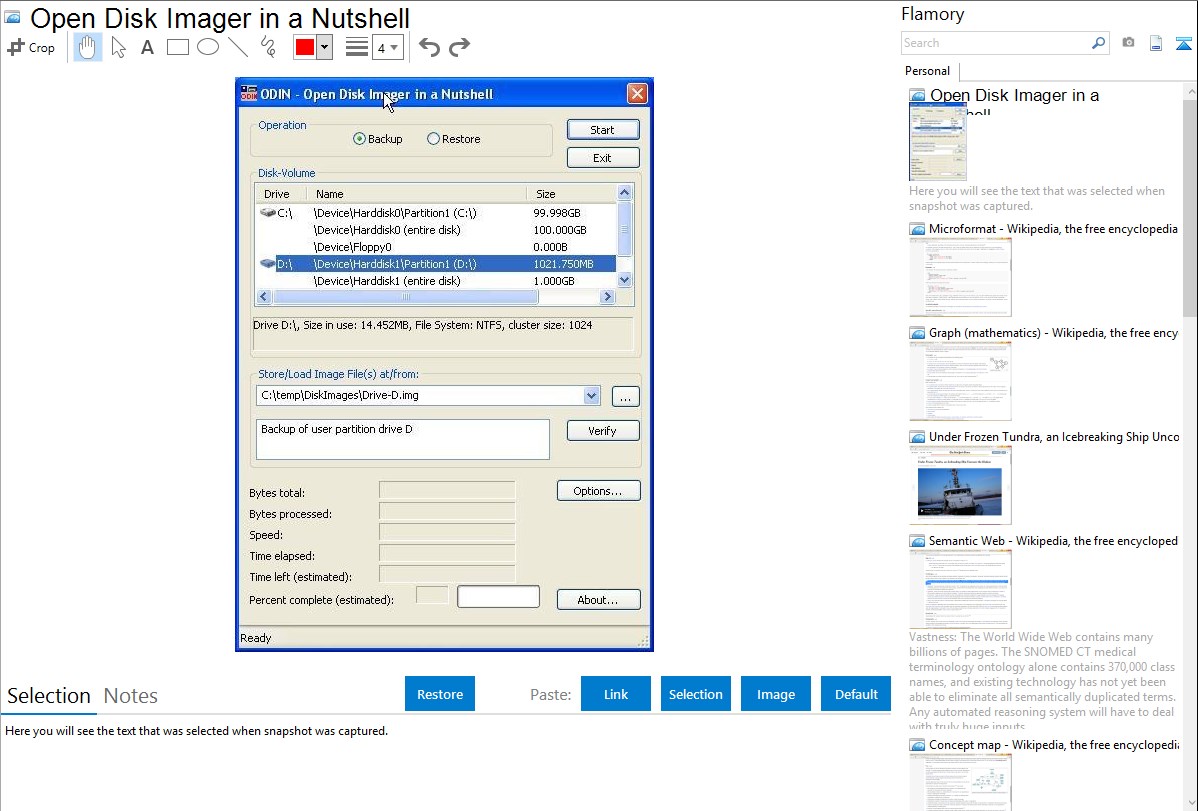Select the Crop tool
This screenshot has width=1198, height=811.
point(31,47)
